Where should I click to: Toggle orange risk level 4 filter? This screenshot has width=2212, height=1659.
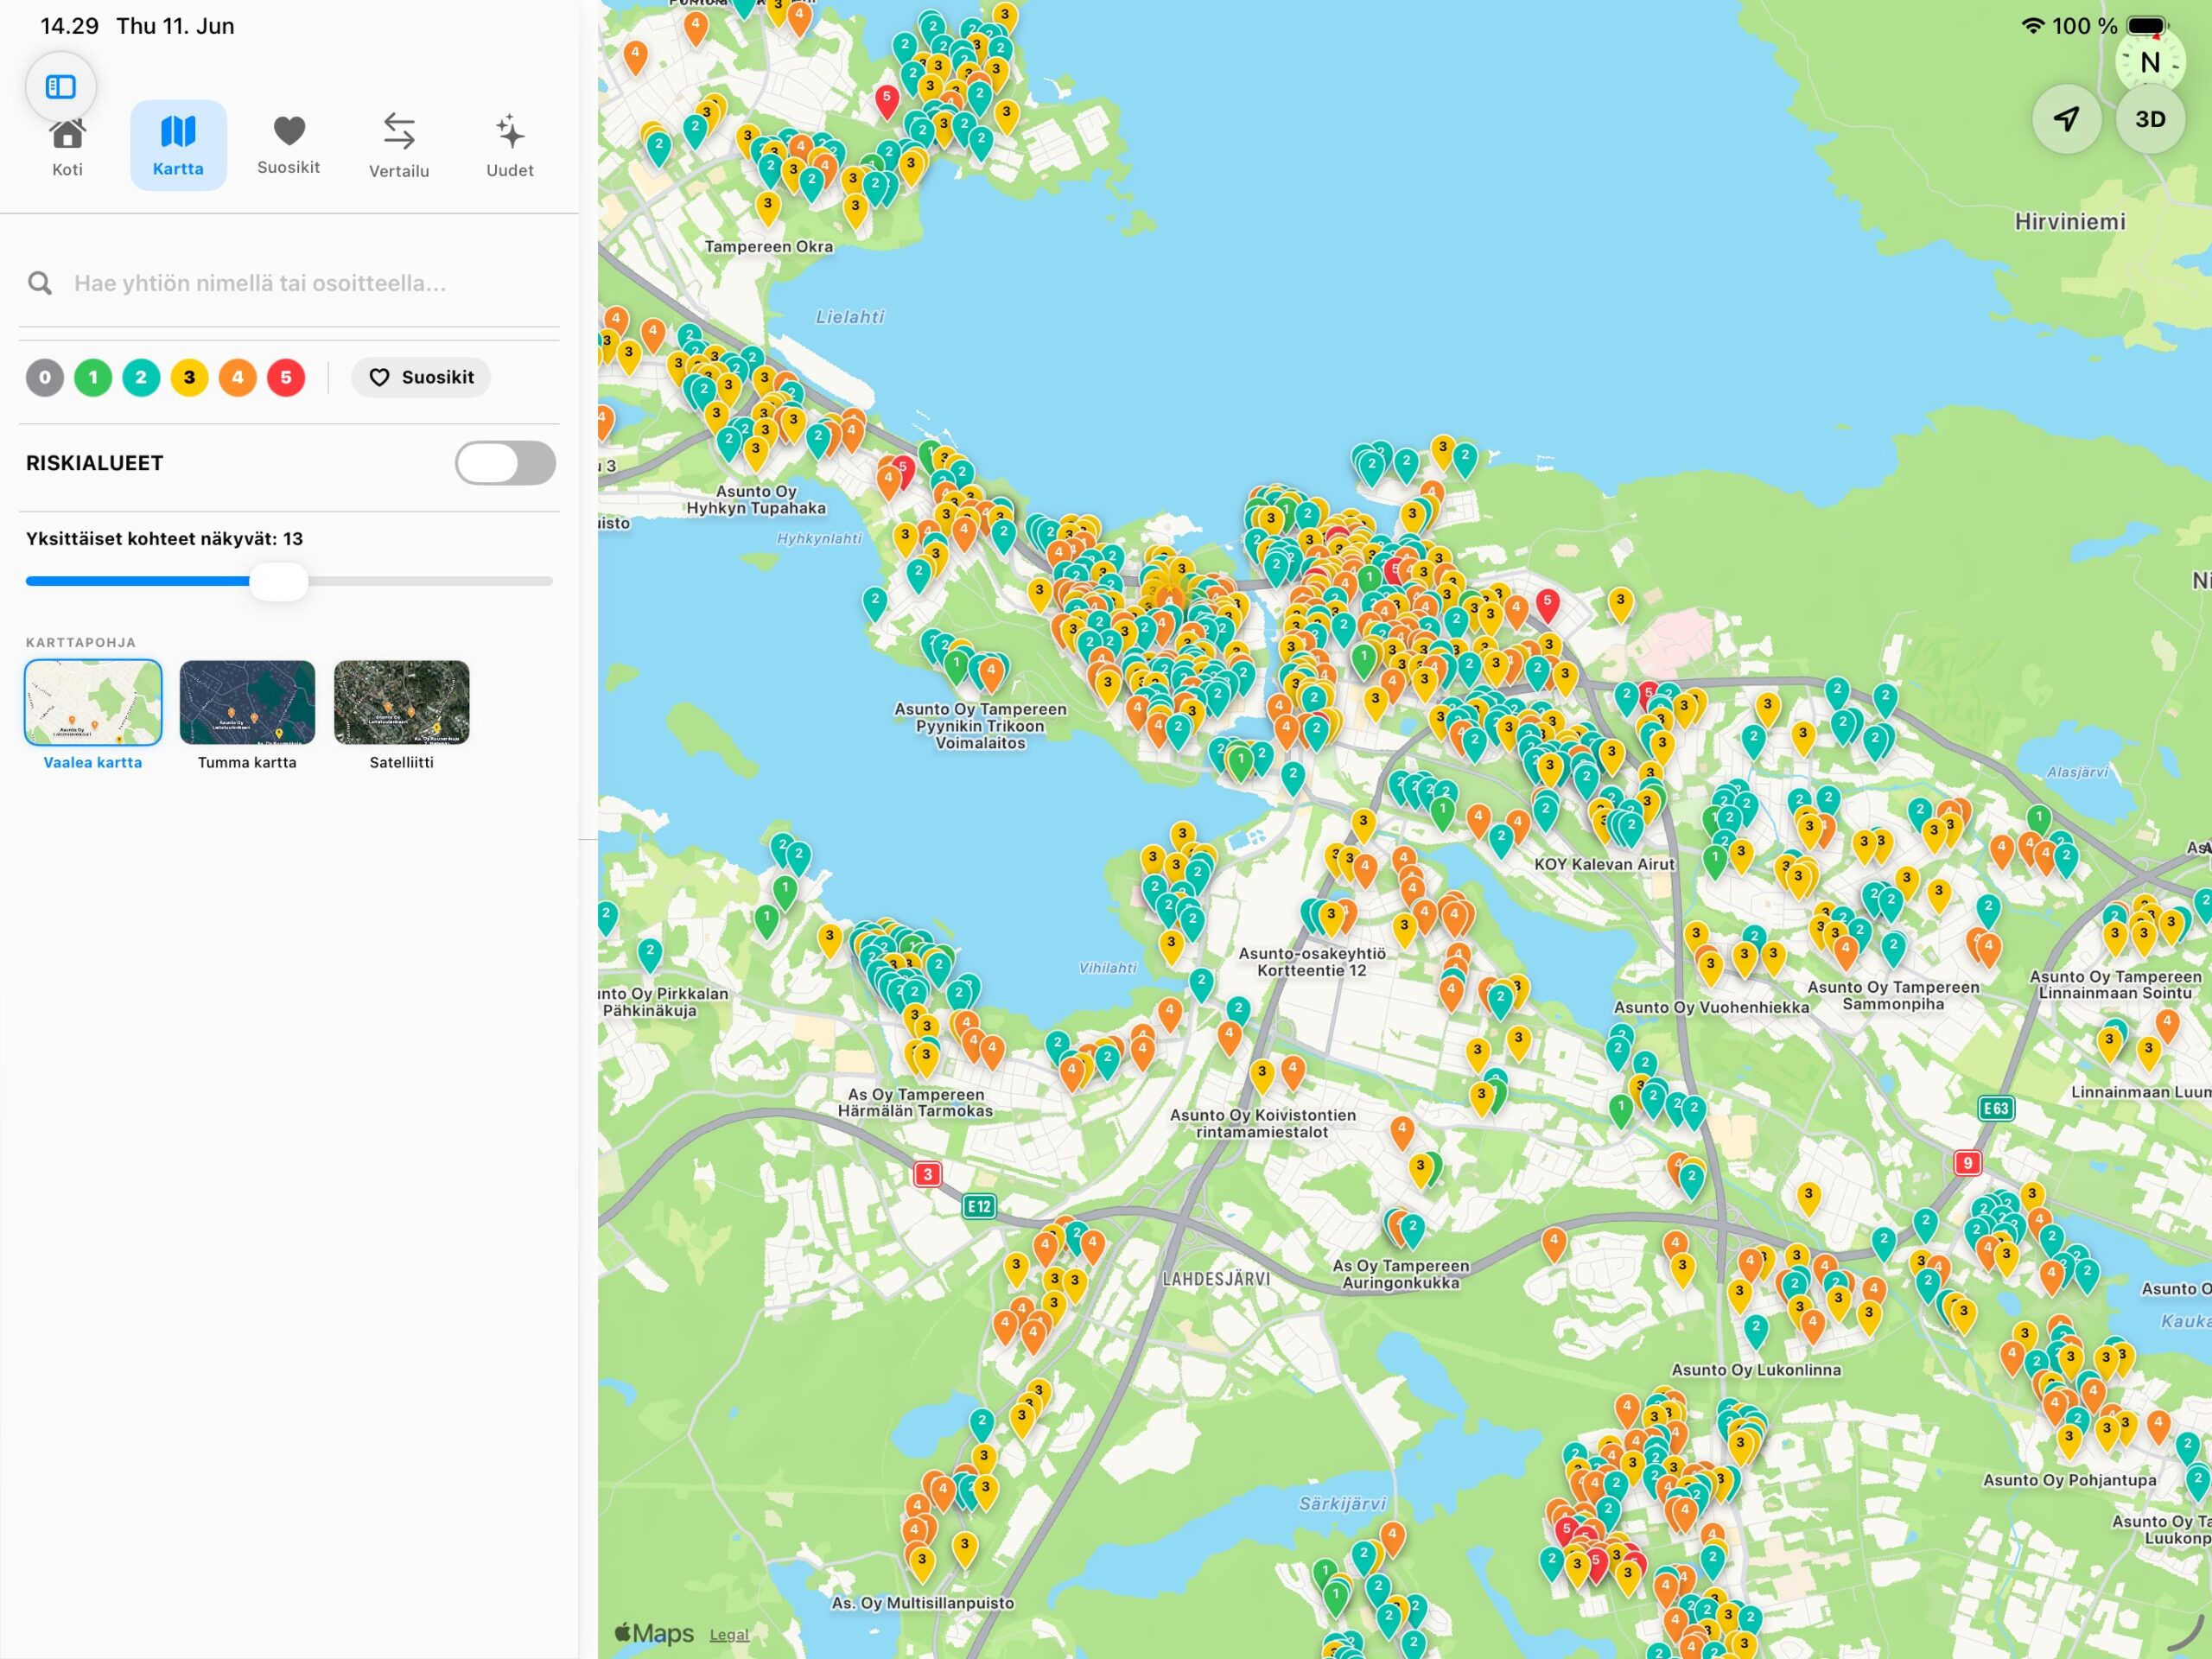pyautogui.click(x=237, y=378)
